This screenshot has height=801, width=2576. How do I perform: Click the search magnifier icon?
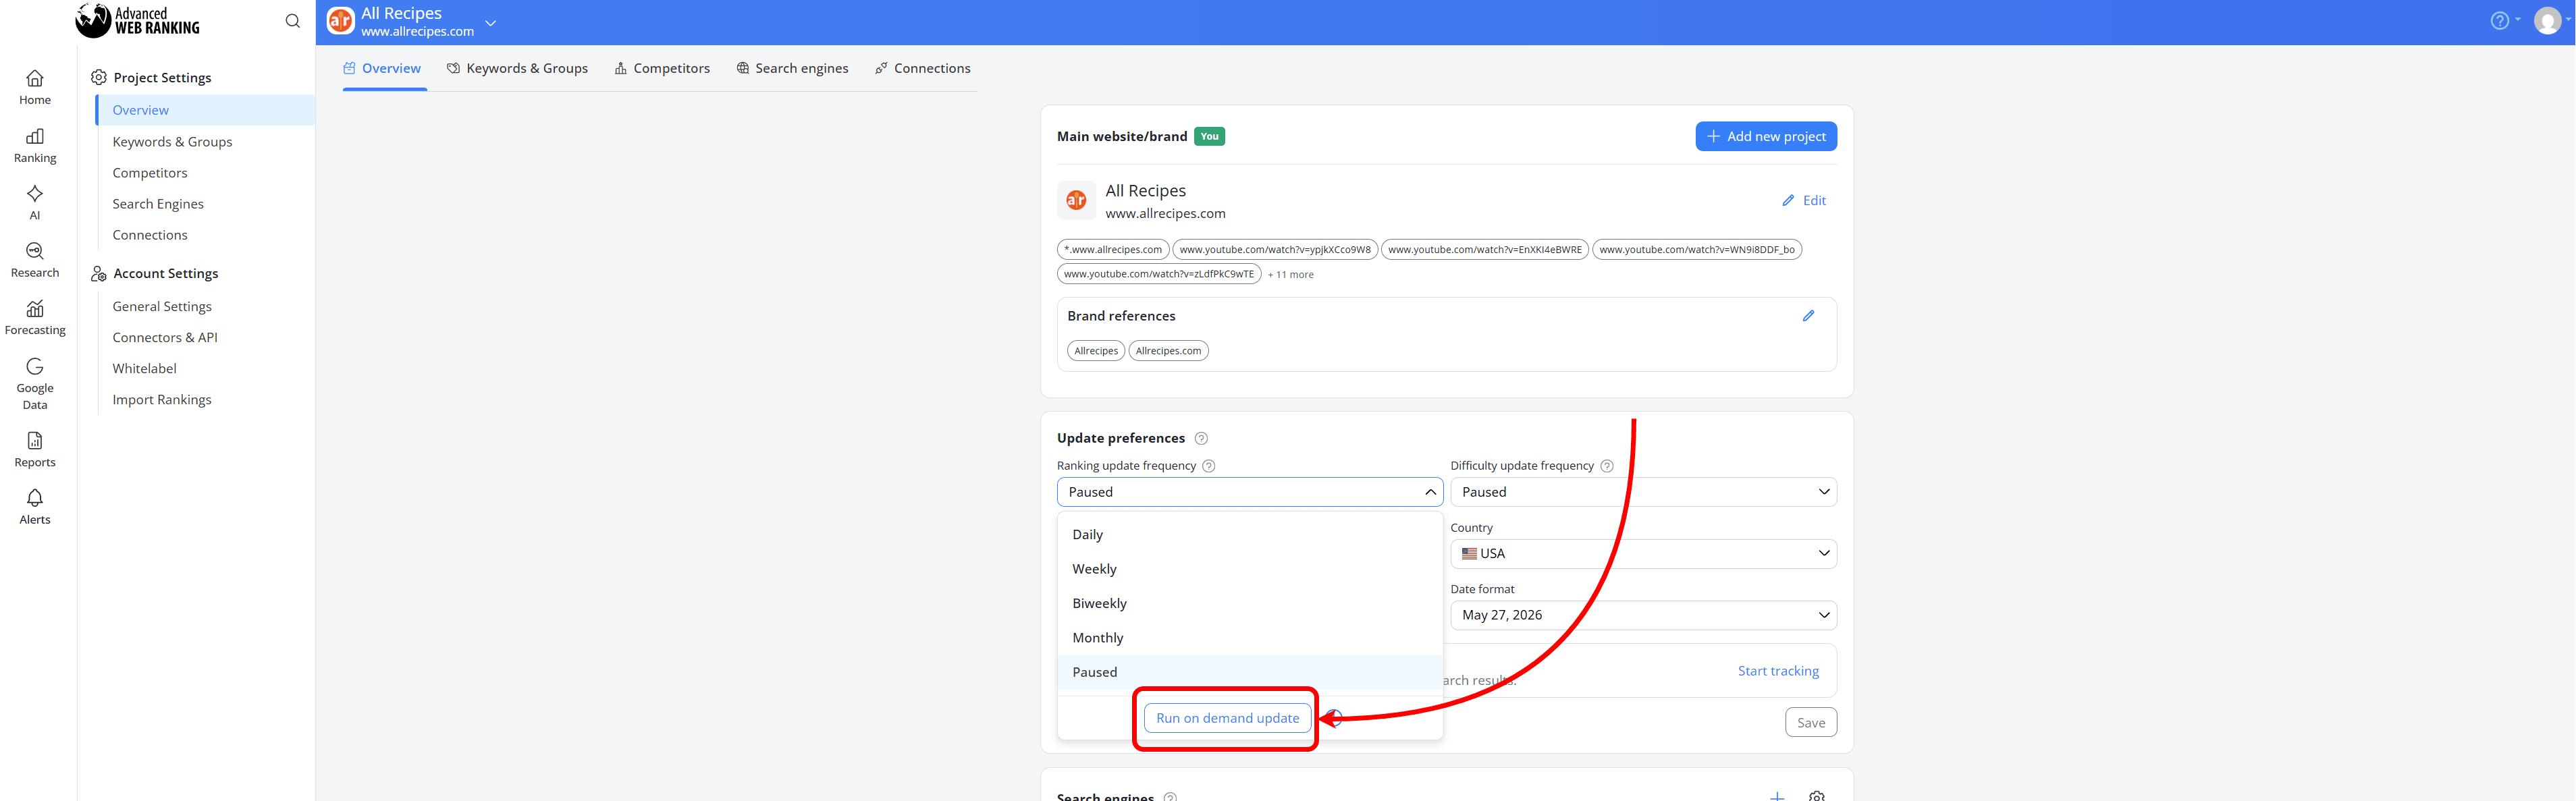[x=292, y=21]
